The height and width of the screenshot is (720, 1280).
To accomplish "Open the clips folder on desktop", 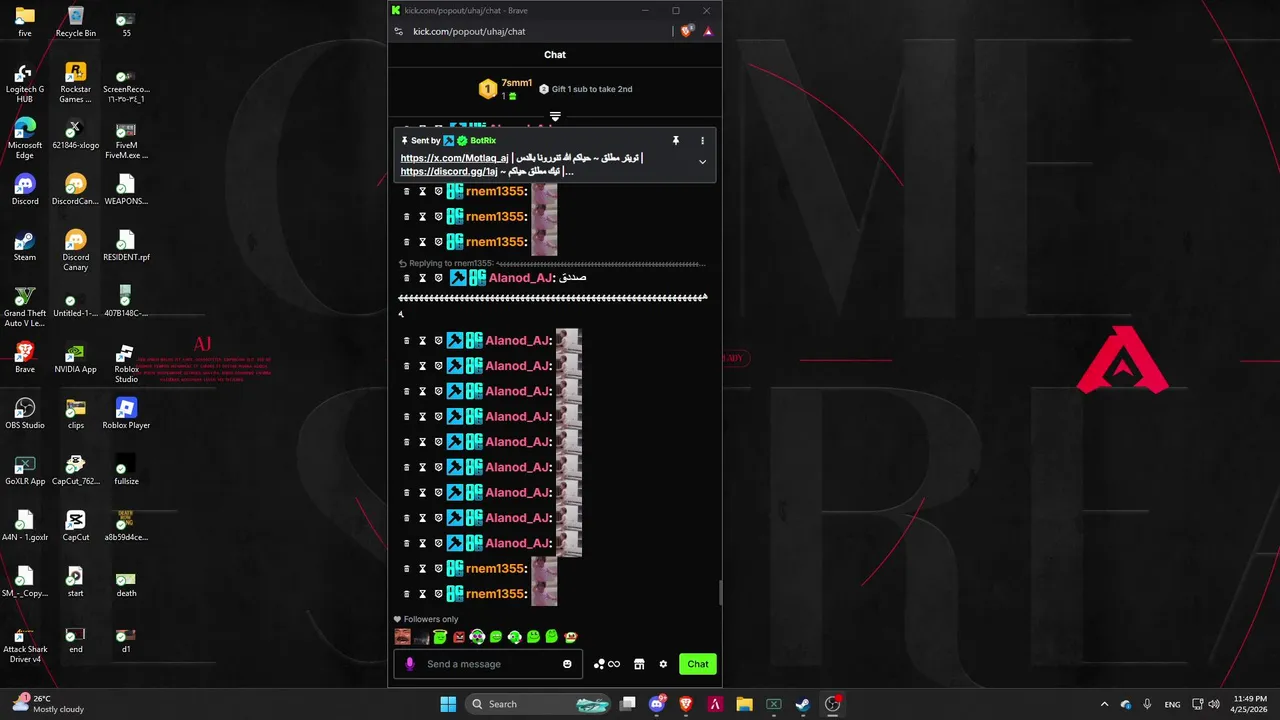I will pyautogui.click(x=75, y=413).
